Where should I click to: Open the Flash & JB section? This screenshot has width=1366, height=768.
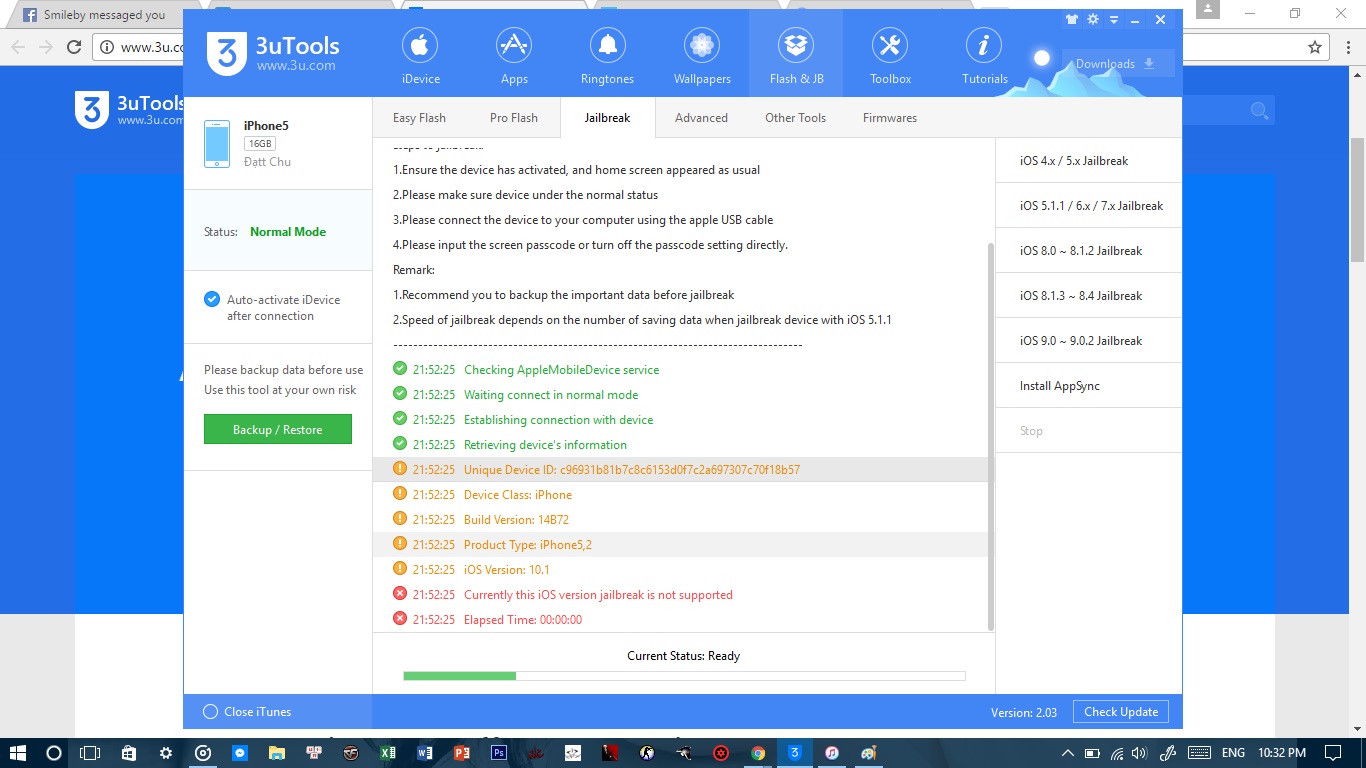click(796, 55)
